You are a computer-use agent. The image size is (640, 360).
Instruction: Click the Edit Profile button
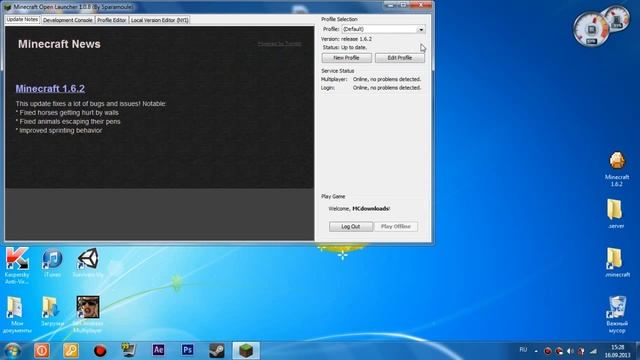pos(400,58)
